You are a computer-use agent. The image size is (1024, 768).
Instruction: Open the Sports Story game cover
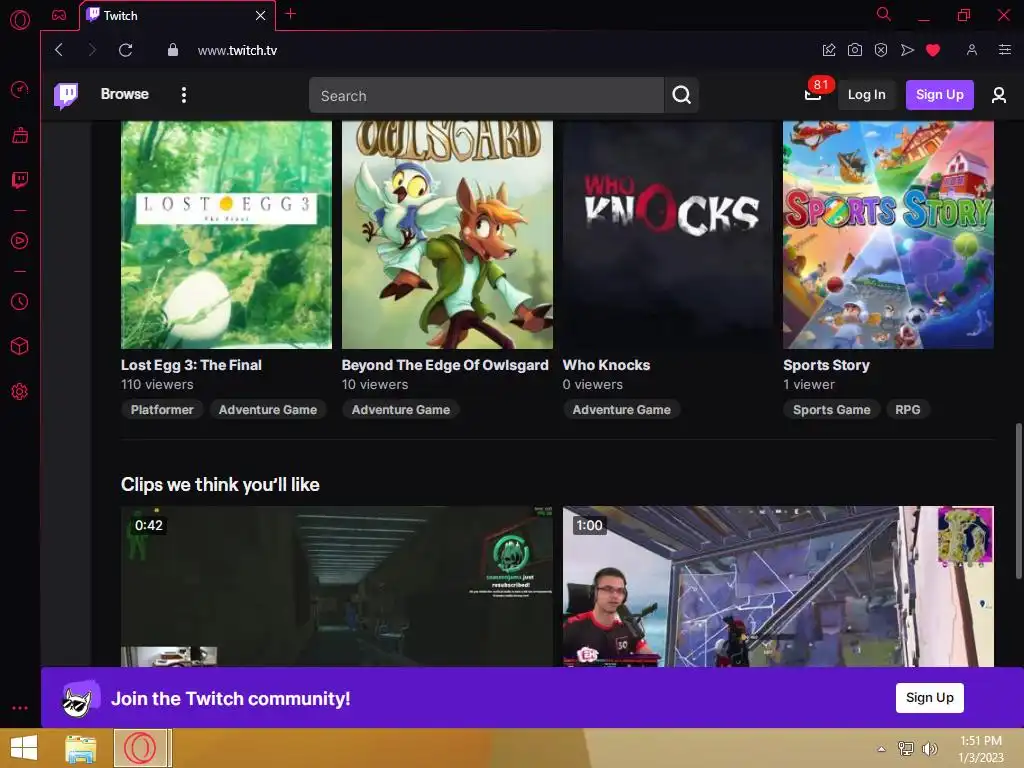coord(889,234)
